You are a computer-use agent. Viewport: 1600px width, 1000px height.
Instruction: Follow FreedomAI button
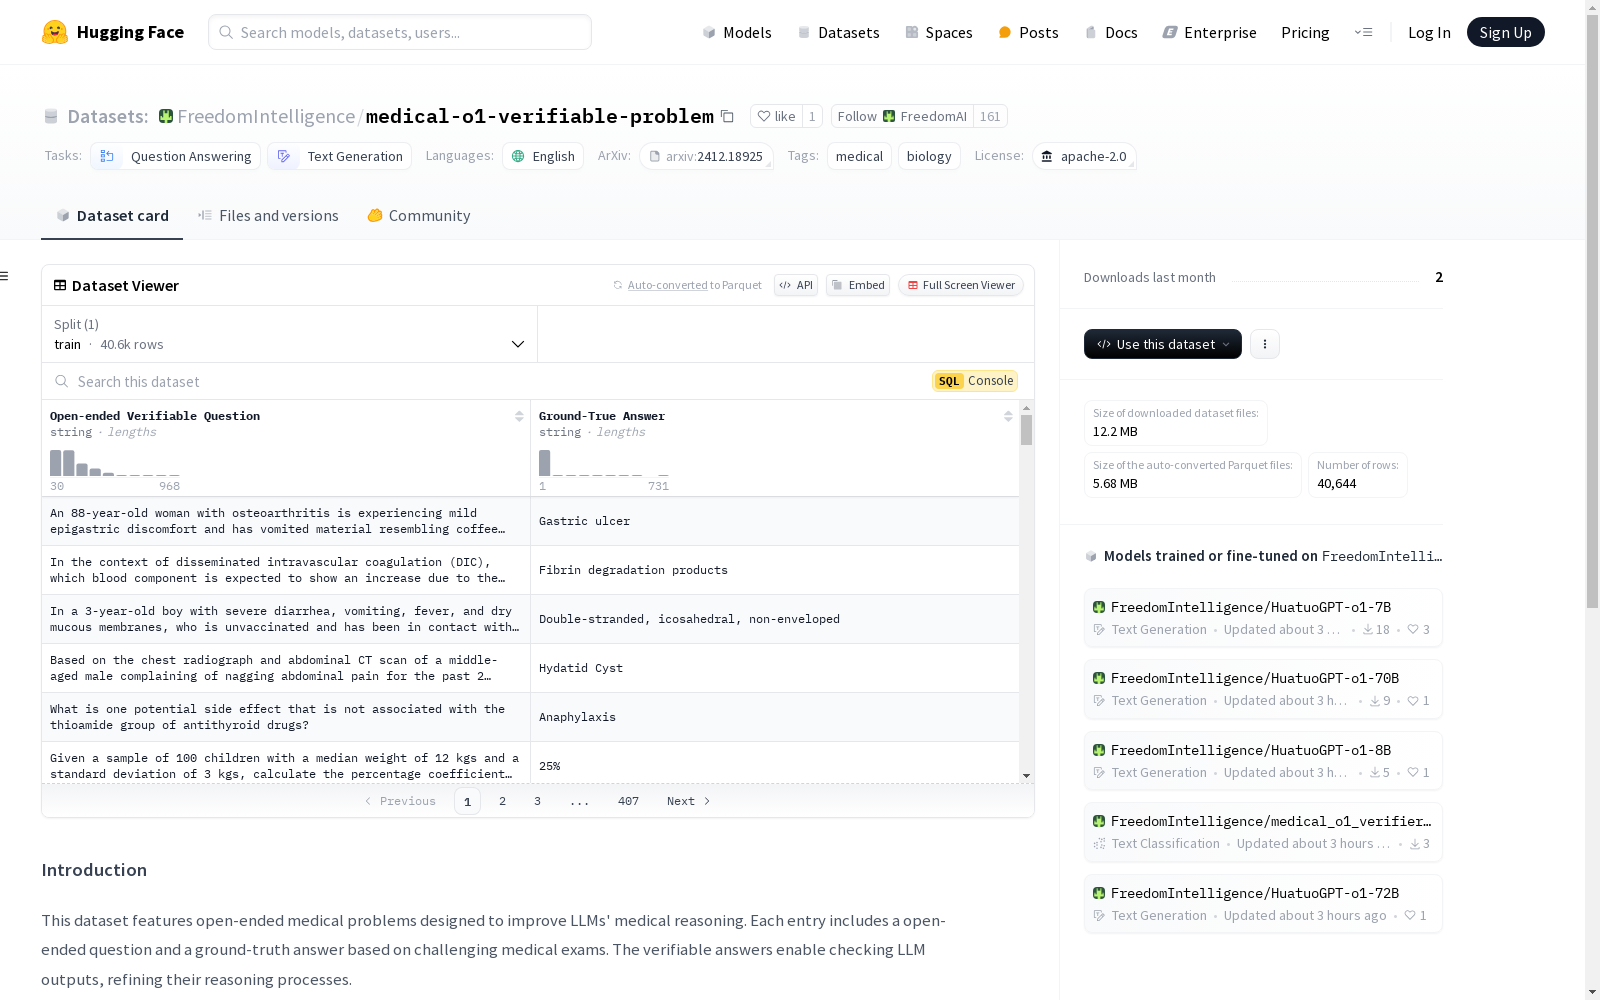902,116
